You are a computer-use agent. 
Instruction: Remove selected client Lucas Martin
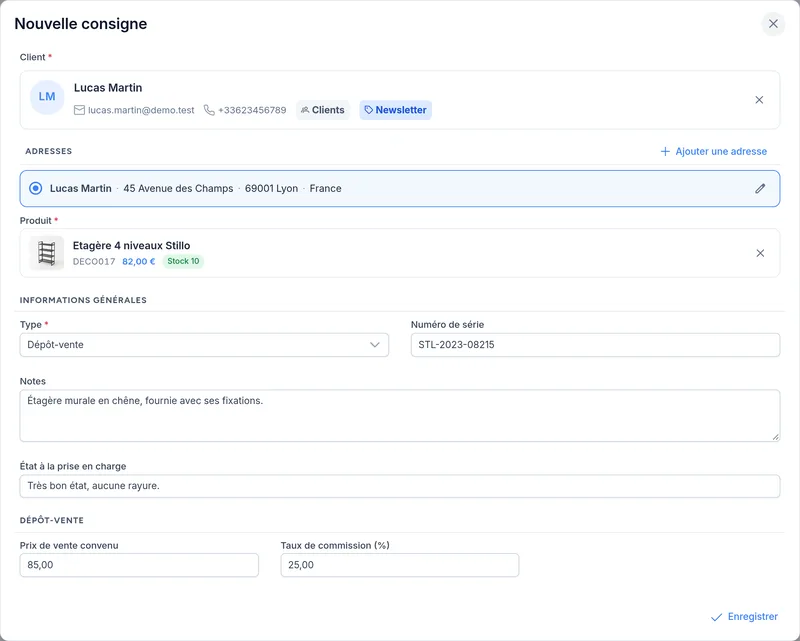[759, 100]
